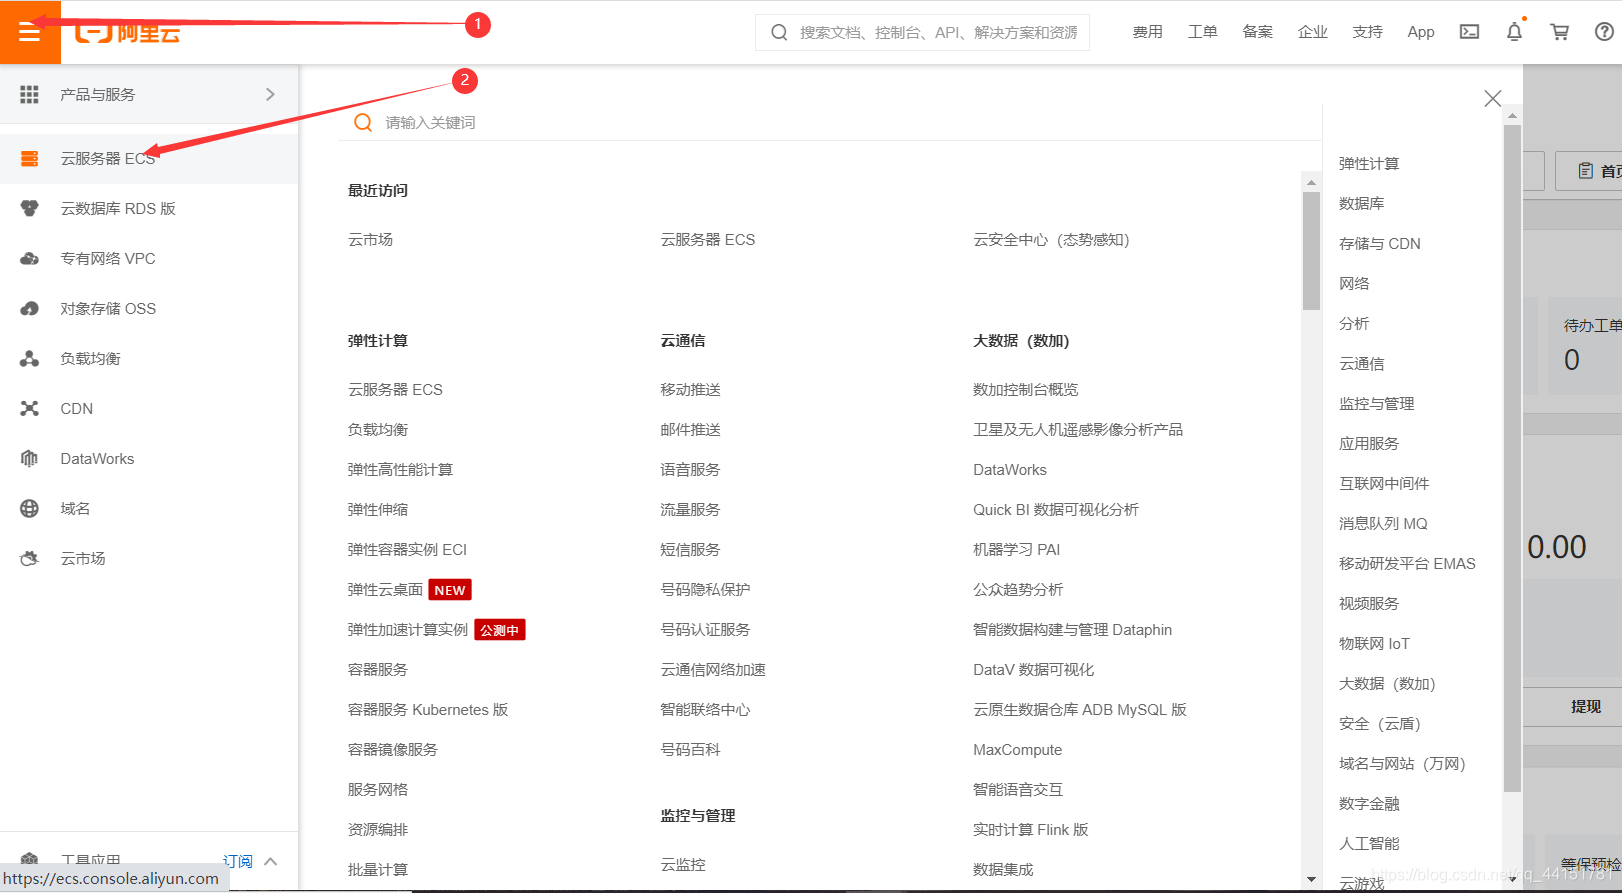Jump to 弹性计算 category on right
Screen dimensions: 1622x893
click(x=1369, y=163)
